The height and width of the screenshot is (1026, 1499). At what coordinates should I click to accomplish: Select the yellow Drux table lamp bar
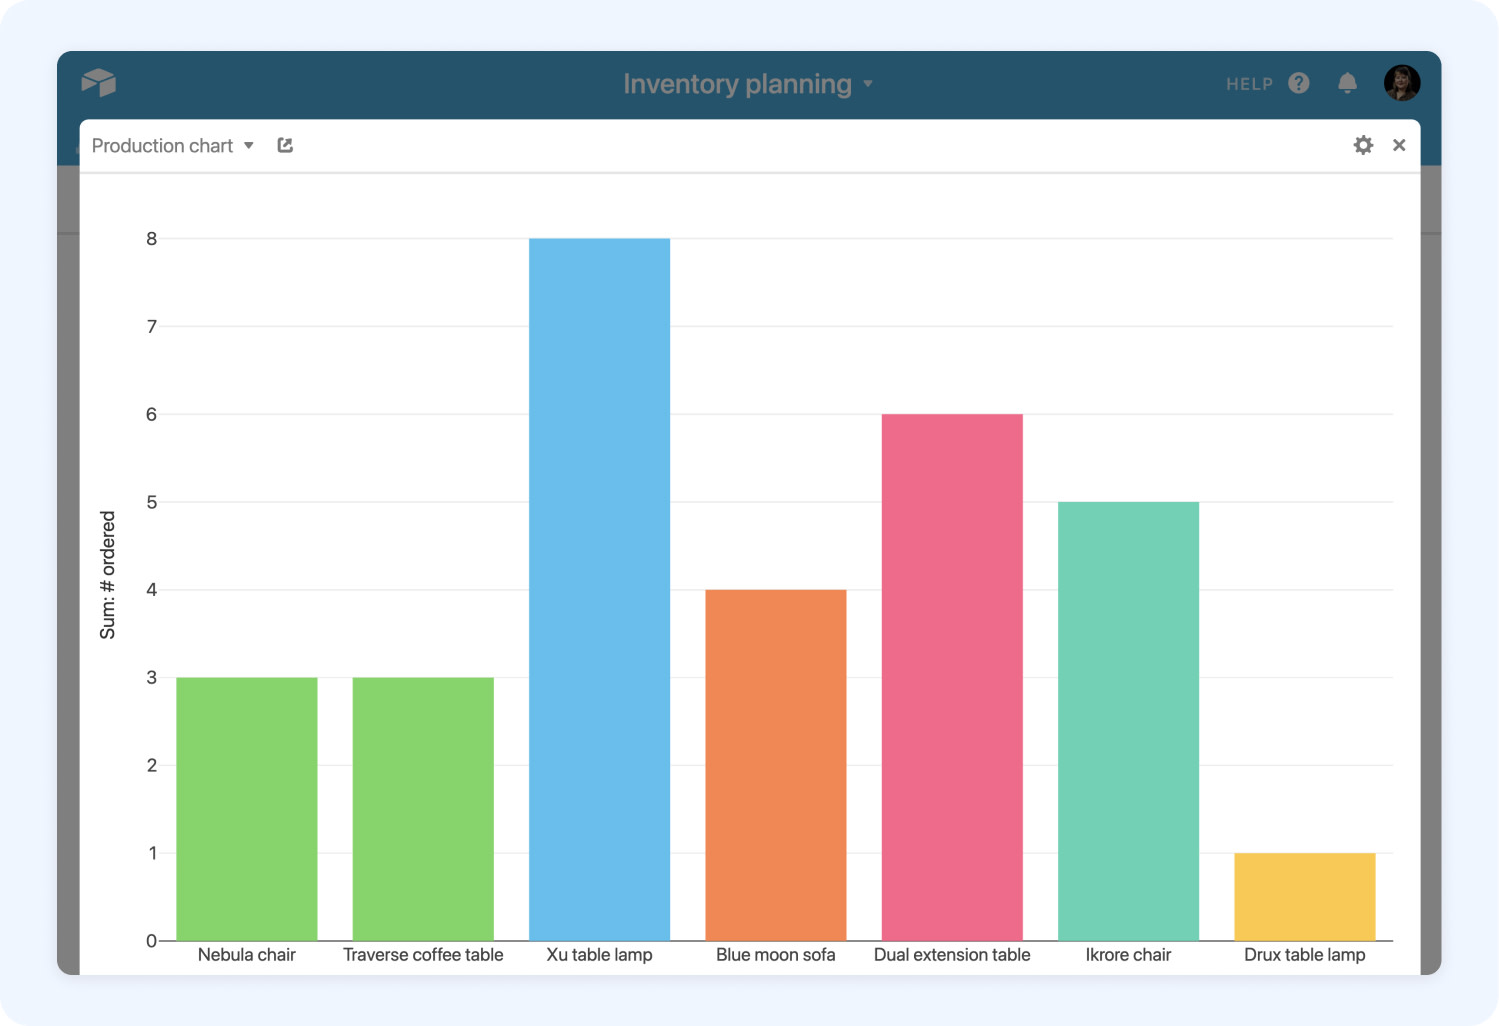(x=1304, y=896)
